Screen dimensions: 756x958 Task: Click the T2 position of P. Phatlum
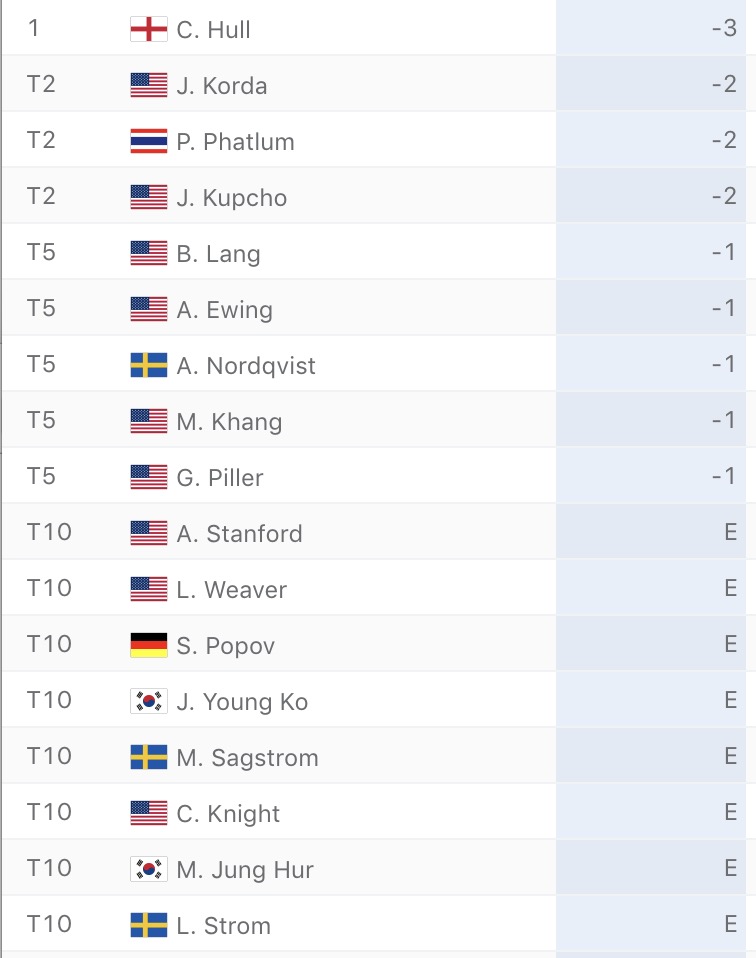[41, 140]
